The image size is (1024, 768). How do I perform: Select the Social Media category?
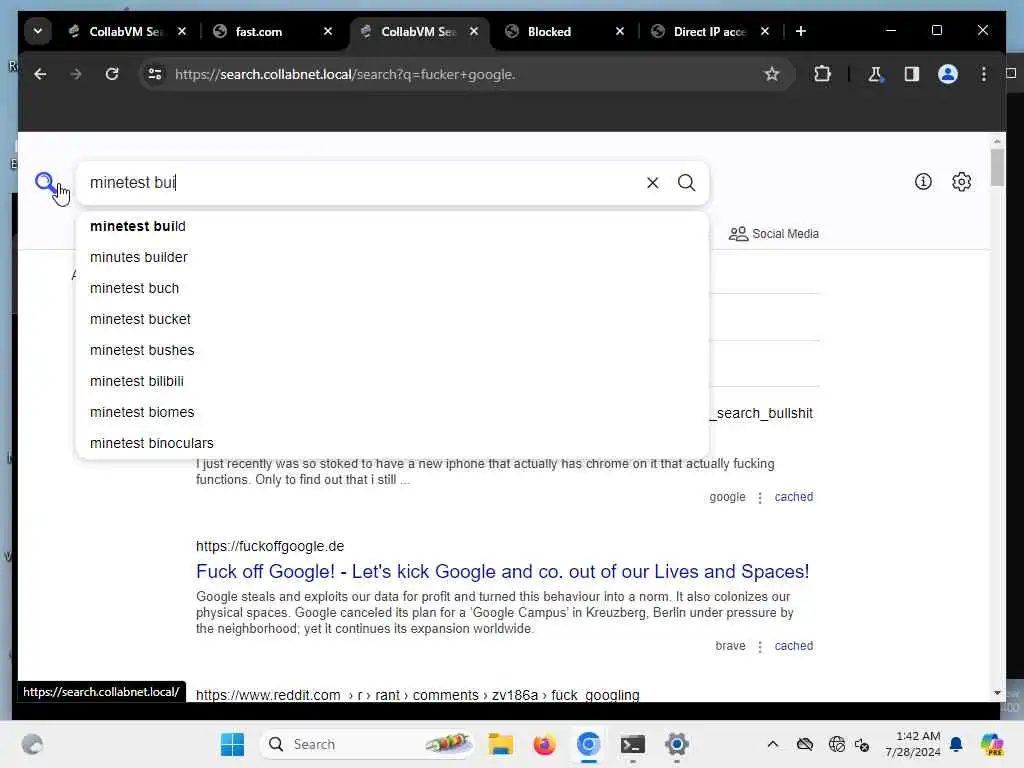pos(774,234)
